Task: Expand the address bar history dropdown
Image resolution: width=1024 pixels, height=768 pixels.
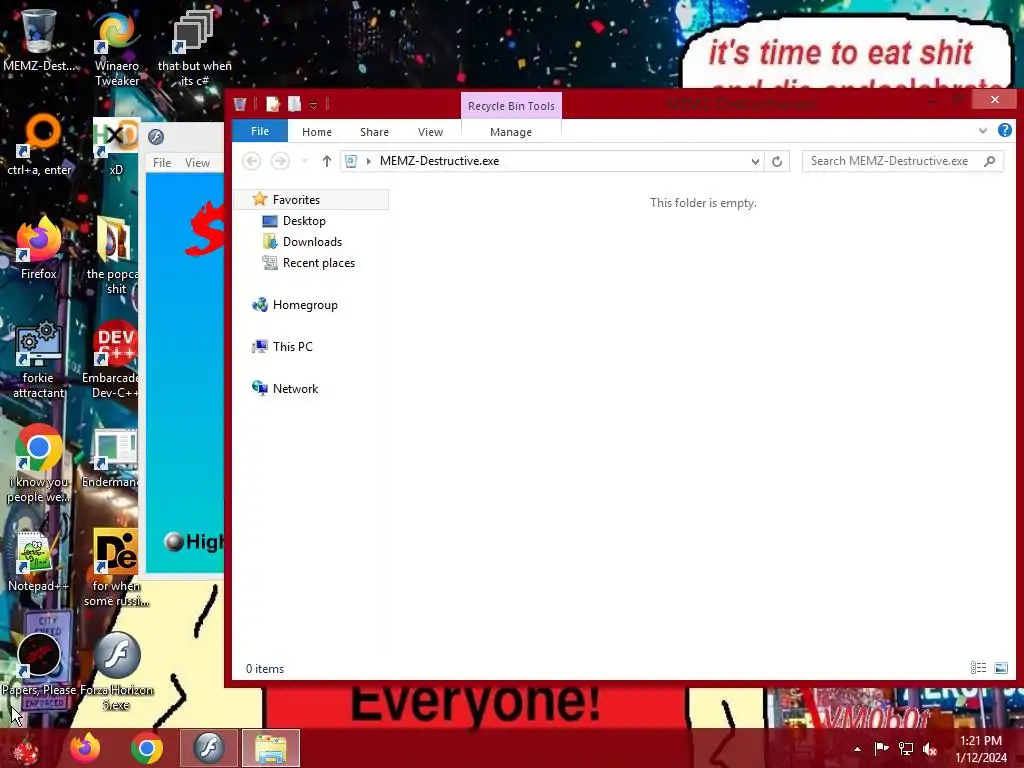Action: [x=755, y=161]
